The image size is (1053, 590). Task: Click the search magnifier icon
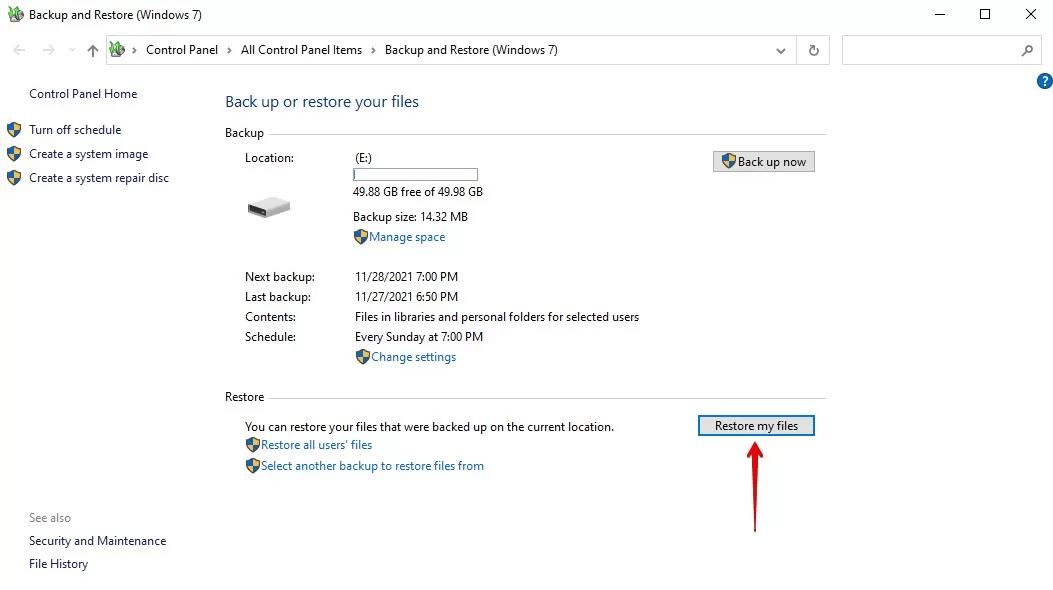click(1027, 50)
